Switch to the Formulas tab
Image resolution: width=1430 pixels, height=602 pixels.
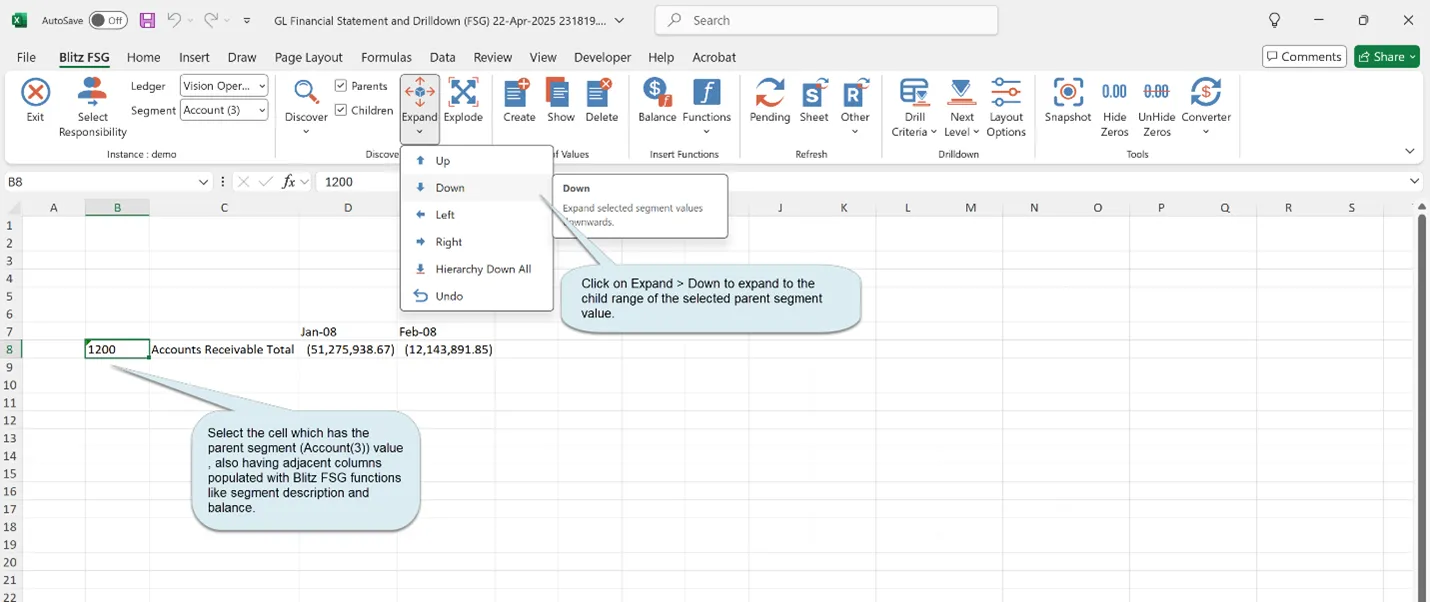click(x=386, y=57)
